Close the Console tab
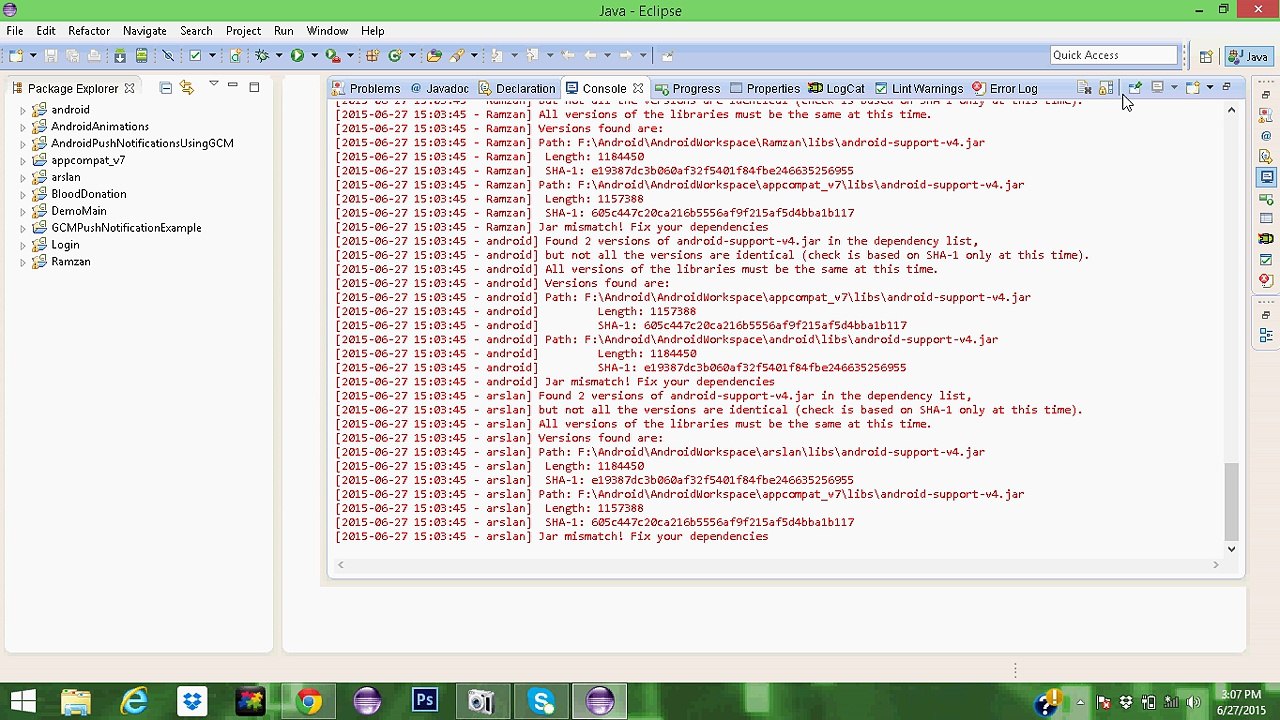Image resolution: width=1280 pixels, height=720 pixels. click(x=638, y=88)
